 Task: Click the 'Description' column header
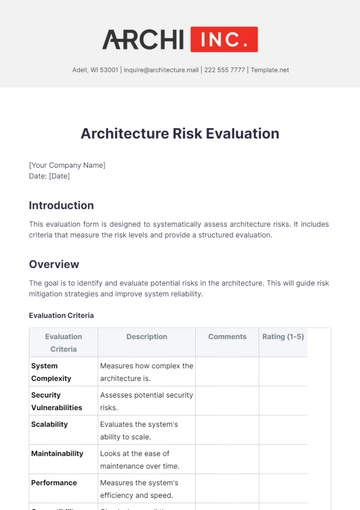(x=147, y=343)
